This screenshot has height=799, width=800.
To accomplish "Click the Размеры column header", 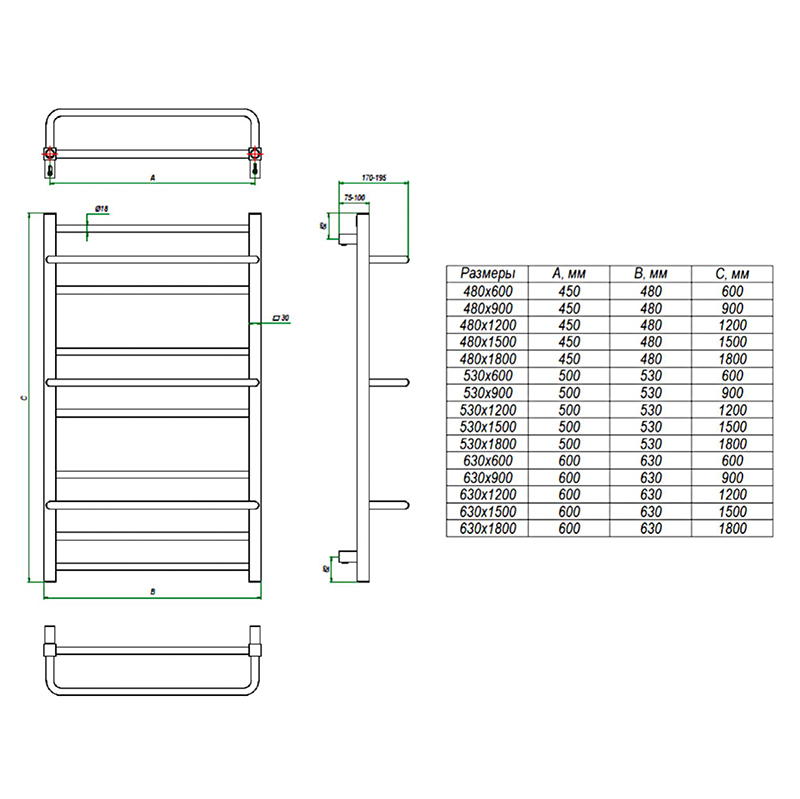I will tap(487, 273).
